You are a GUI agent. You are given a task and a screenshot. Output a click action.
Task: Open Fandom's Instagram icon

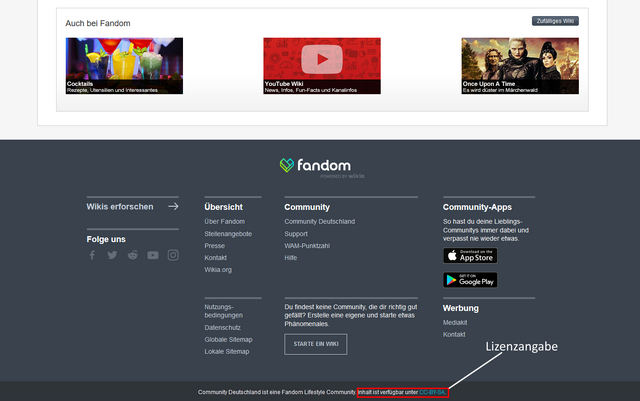[x=173, y=255]
